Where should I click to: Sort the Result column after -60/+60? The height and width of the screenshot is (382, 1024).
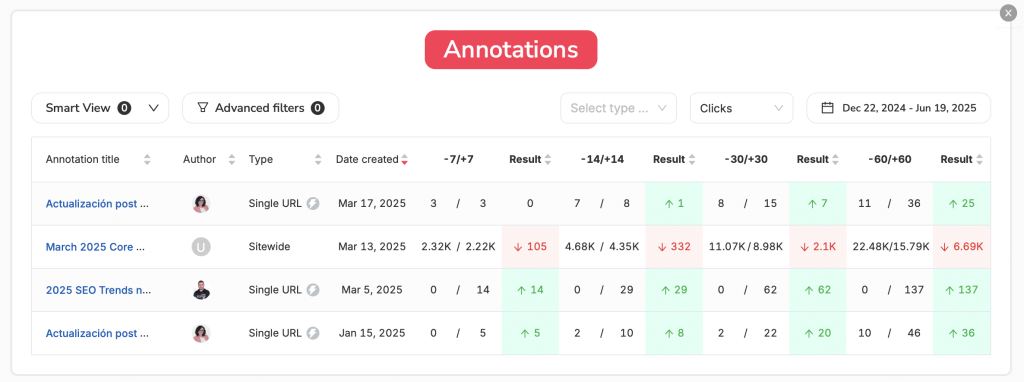[980, 159]
